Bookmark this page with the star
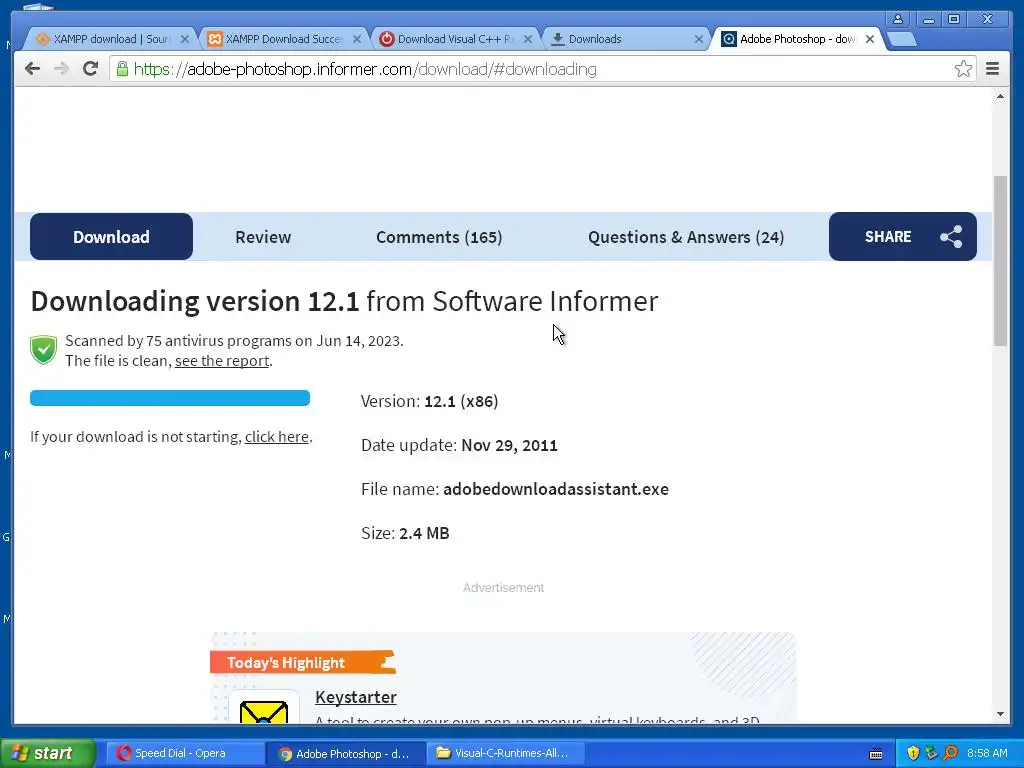The width and height of the screenshot is (1024, 768). 963,69
